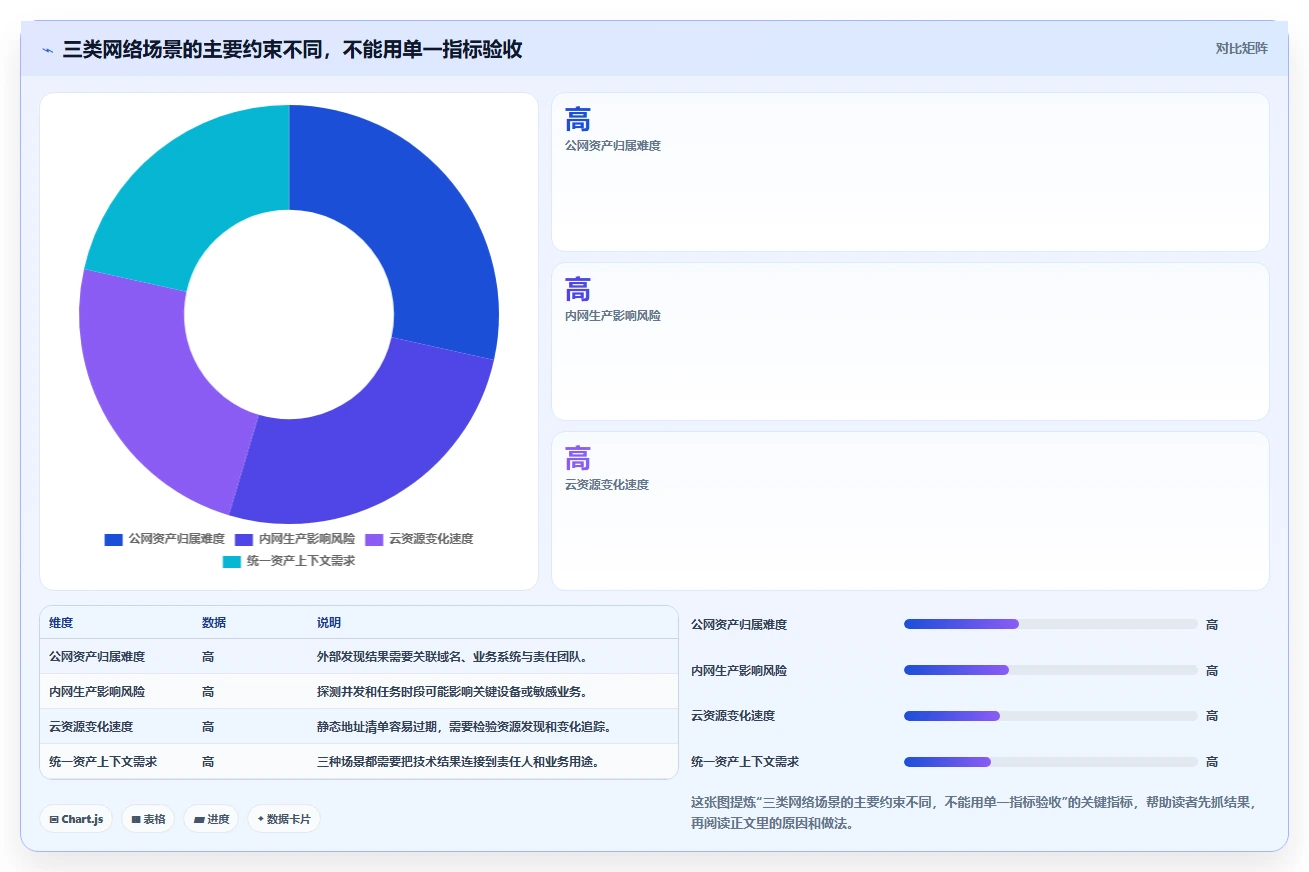The image size is (1309, 872).
Task: Click the 进度 tag button
Action: tap(211, 819)
